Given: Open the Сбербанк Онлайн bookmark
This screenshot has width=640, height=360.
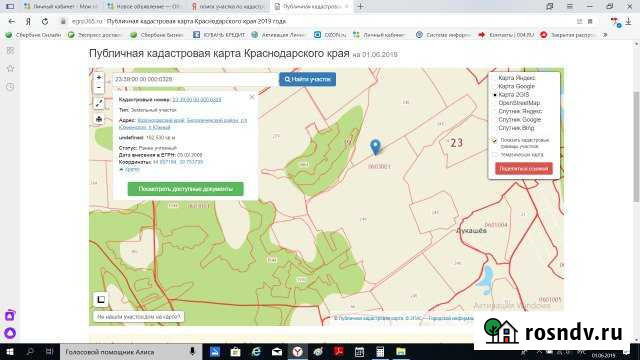Looking at the screenshot, I should tap(33, 35).
